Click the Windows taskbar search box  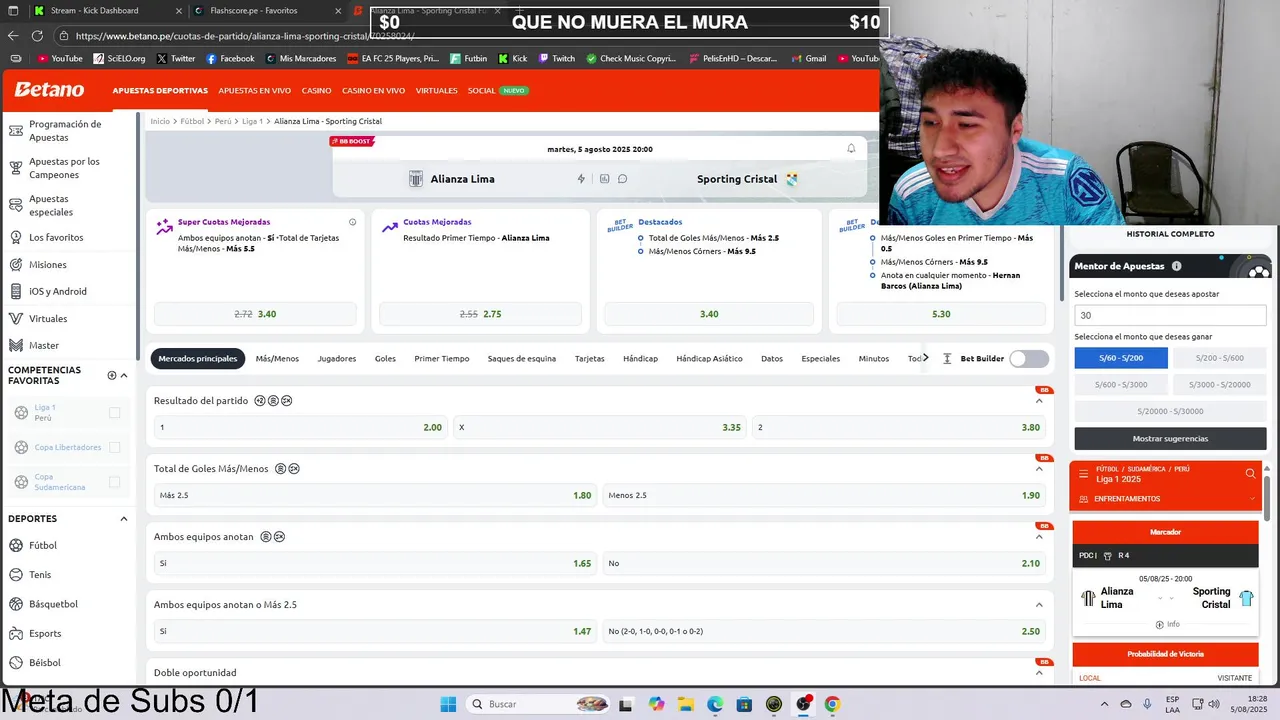(537, 704)
